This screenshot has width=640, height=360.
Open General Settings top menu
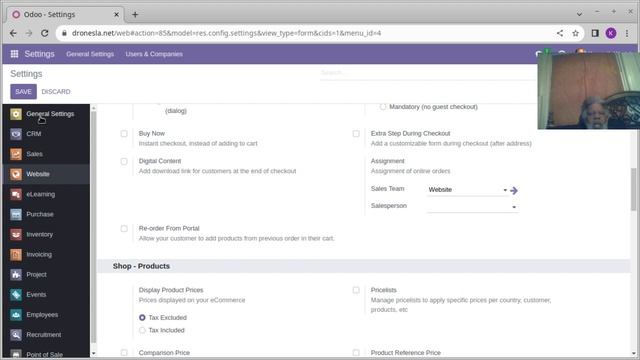click(x=90, y=54)
